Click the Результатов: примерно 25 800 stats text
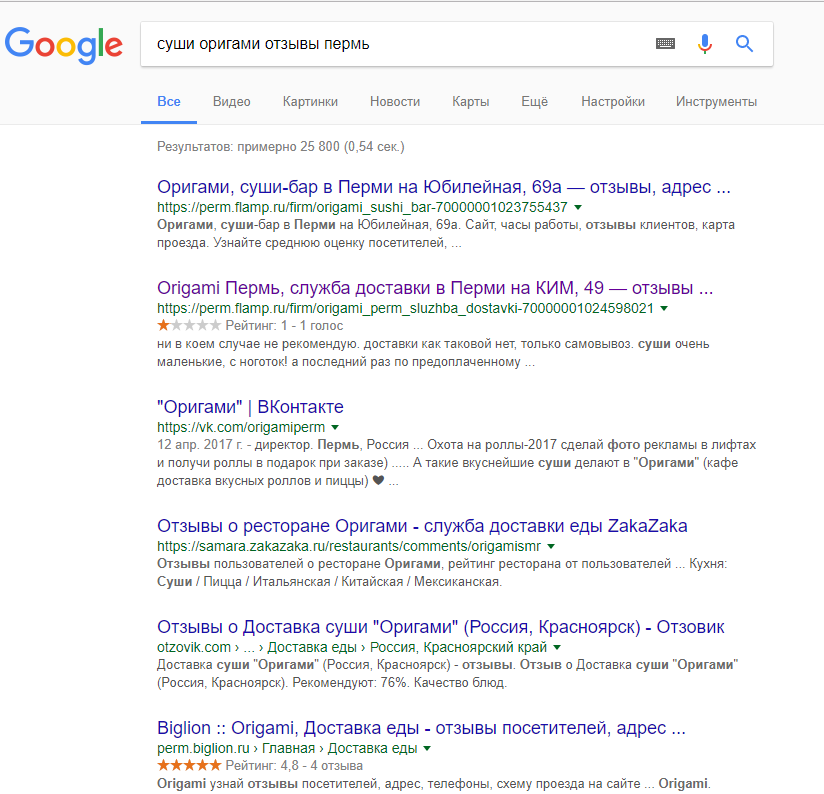Screen dimensions: 824x794 click(x=281, y=147)
